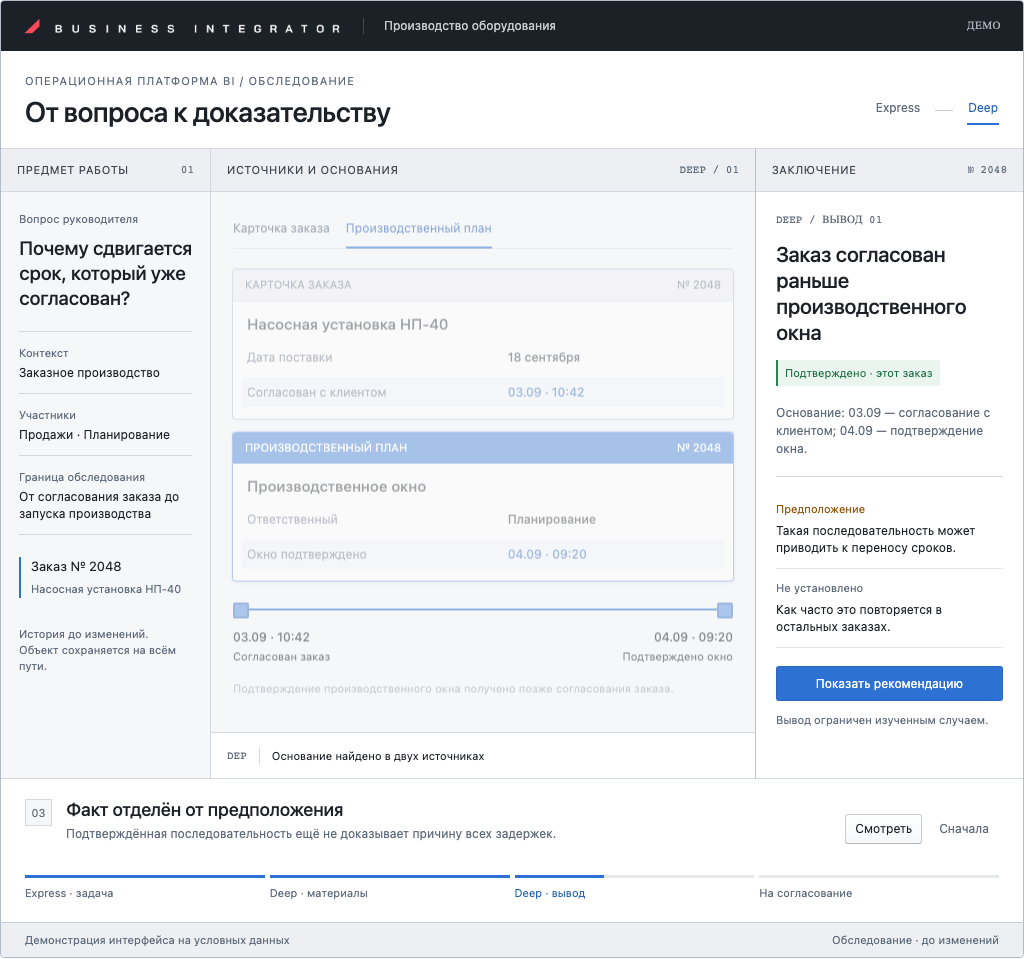
Task: Click the ЗАКЛЮЧЕНИЕ panel header
Action: tap(889, 170)
